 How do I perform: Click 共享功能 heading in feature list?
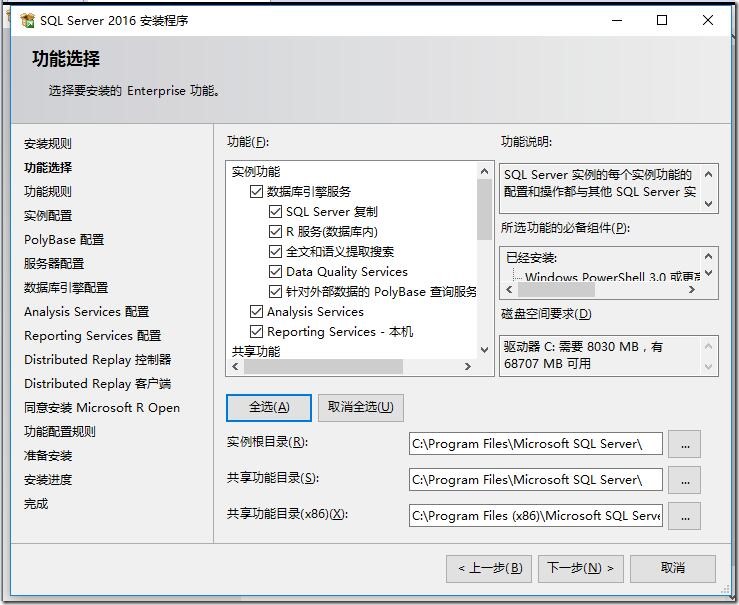point(256,352)
